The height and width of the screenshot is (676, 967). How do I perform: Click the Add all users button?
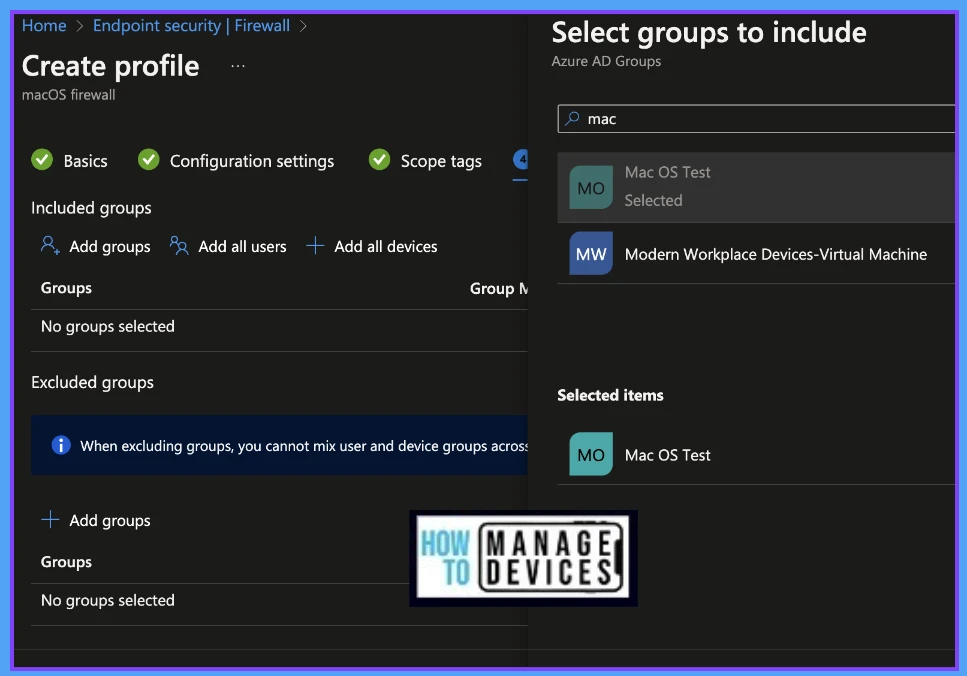pos(228,246)
